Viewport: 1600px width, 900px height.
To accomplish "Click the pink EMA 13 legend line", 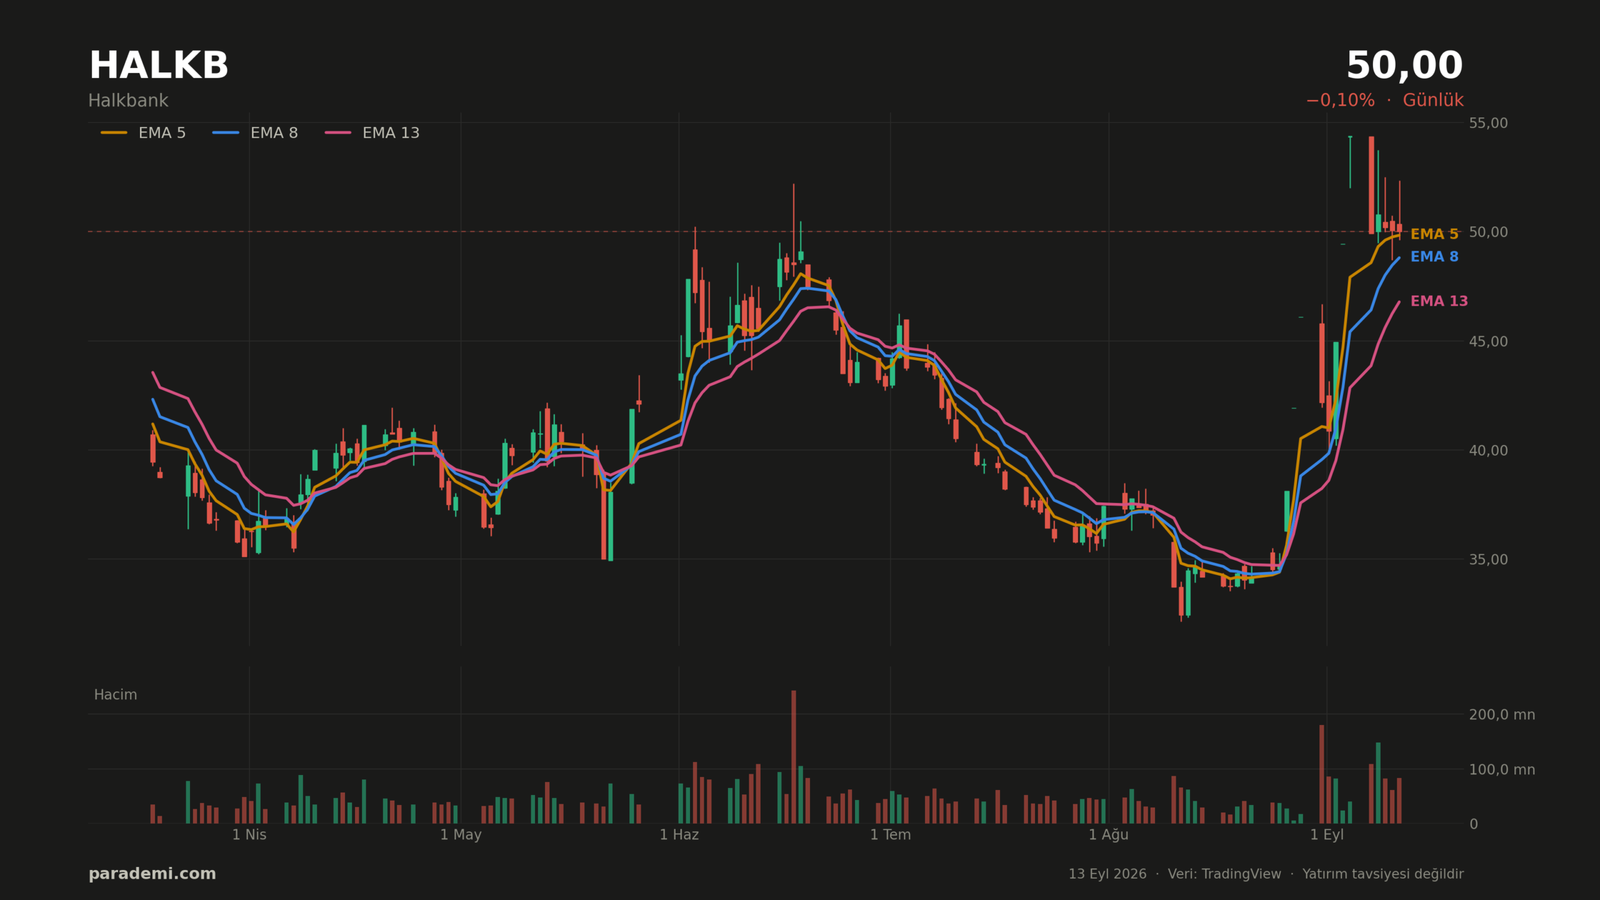I will pyautogui.click(x=338, y=133).
